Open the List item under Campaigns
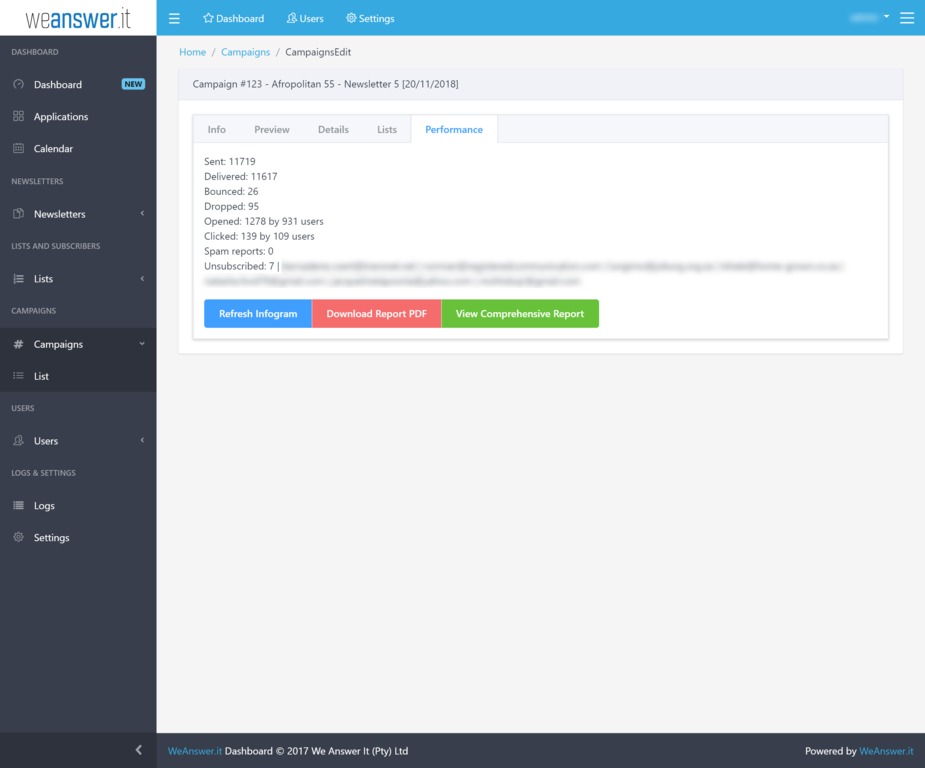 coord(41,376)
